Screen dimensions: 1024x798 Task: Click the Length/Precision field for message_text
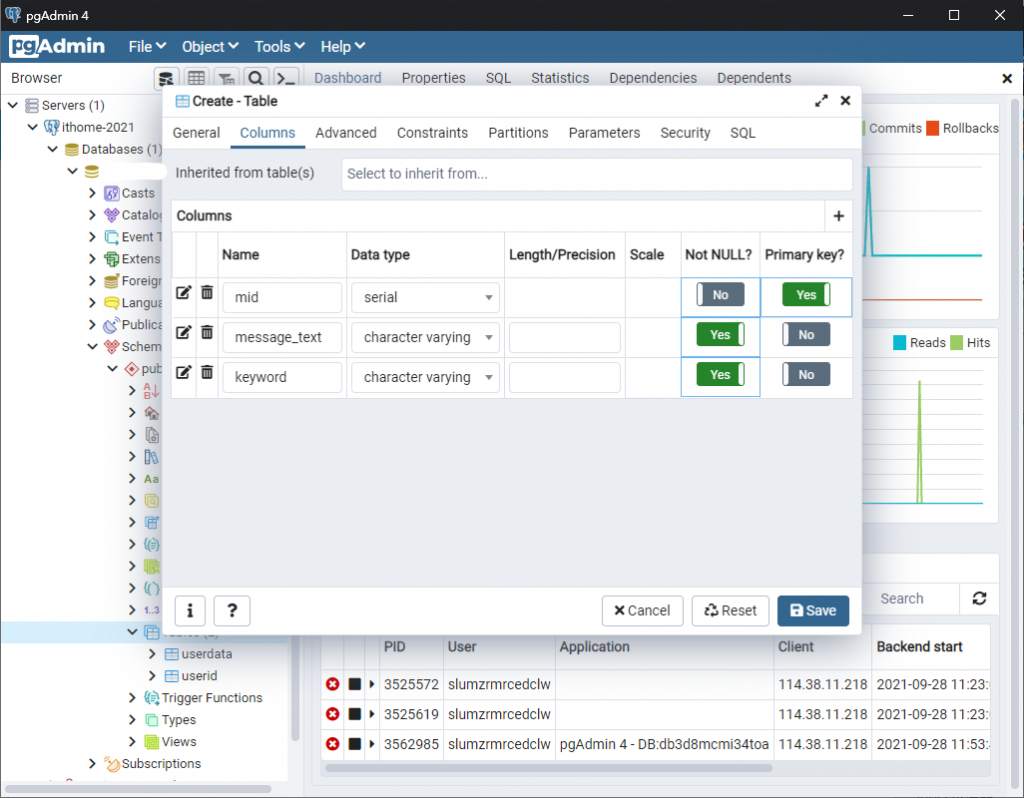(x=564, y=337)
